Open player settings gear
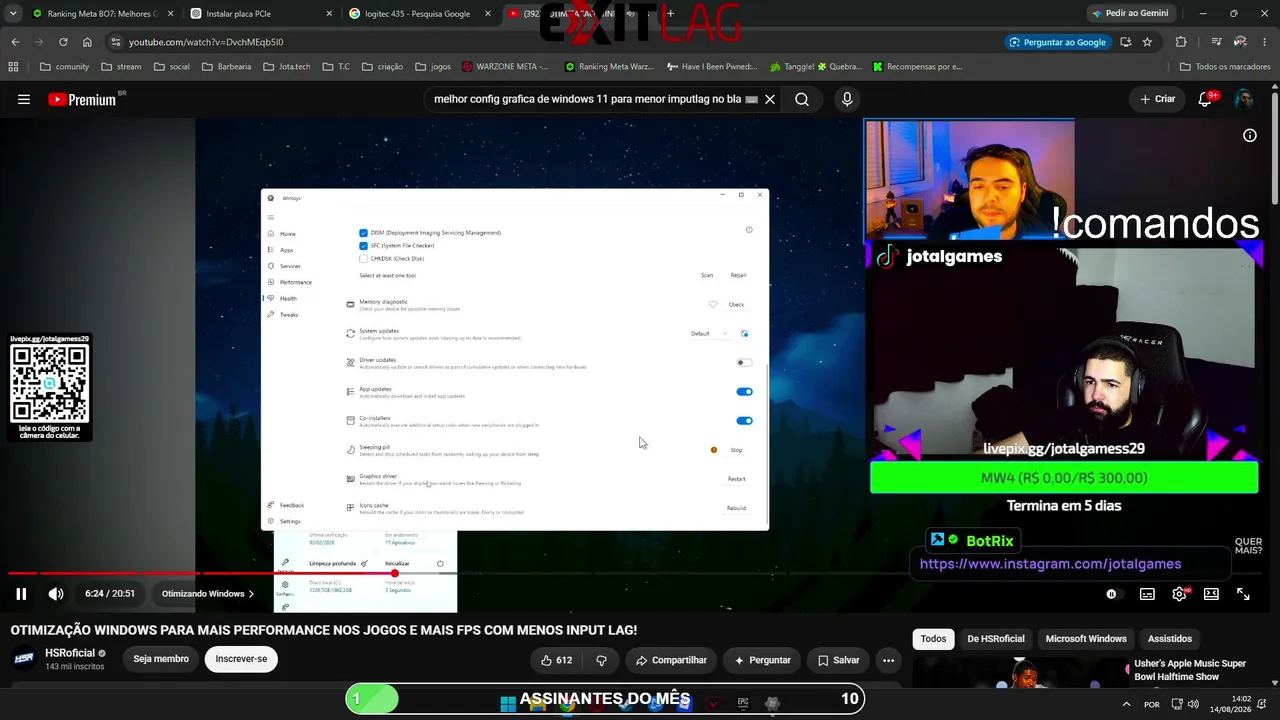This screenshot has height=720, width=1280. point(1179,594)
